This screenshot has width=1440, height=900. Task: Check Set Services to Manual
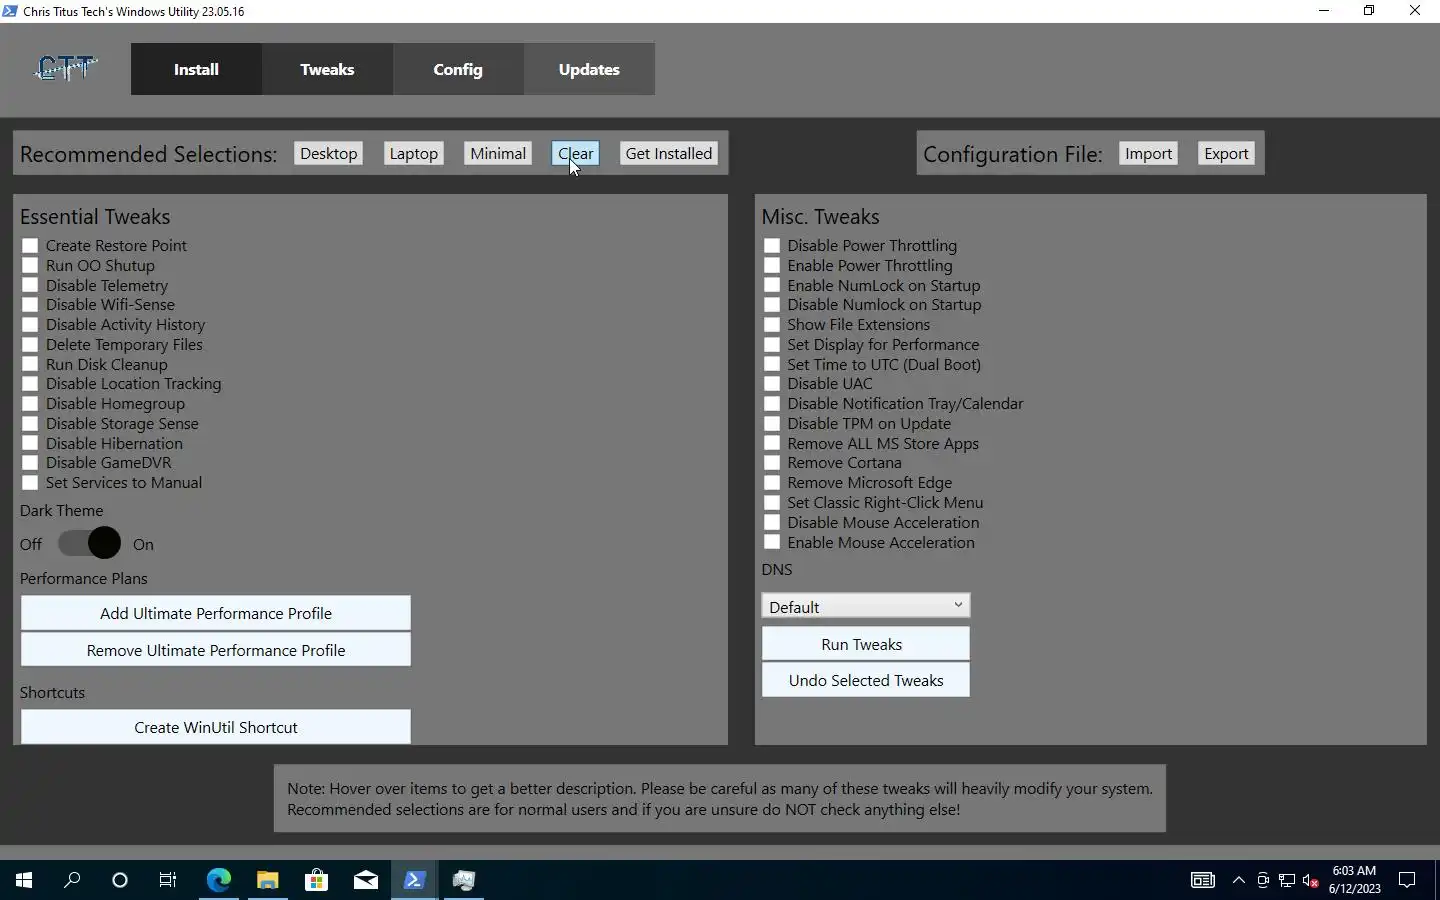[x=30, y=482]
